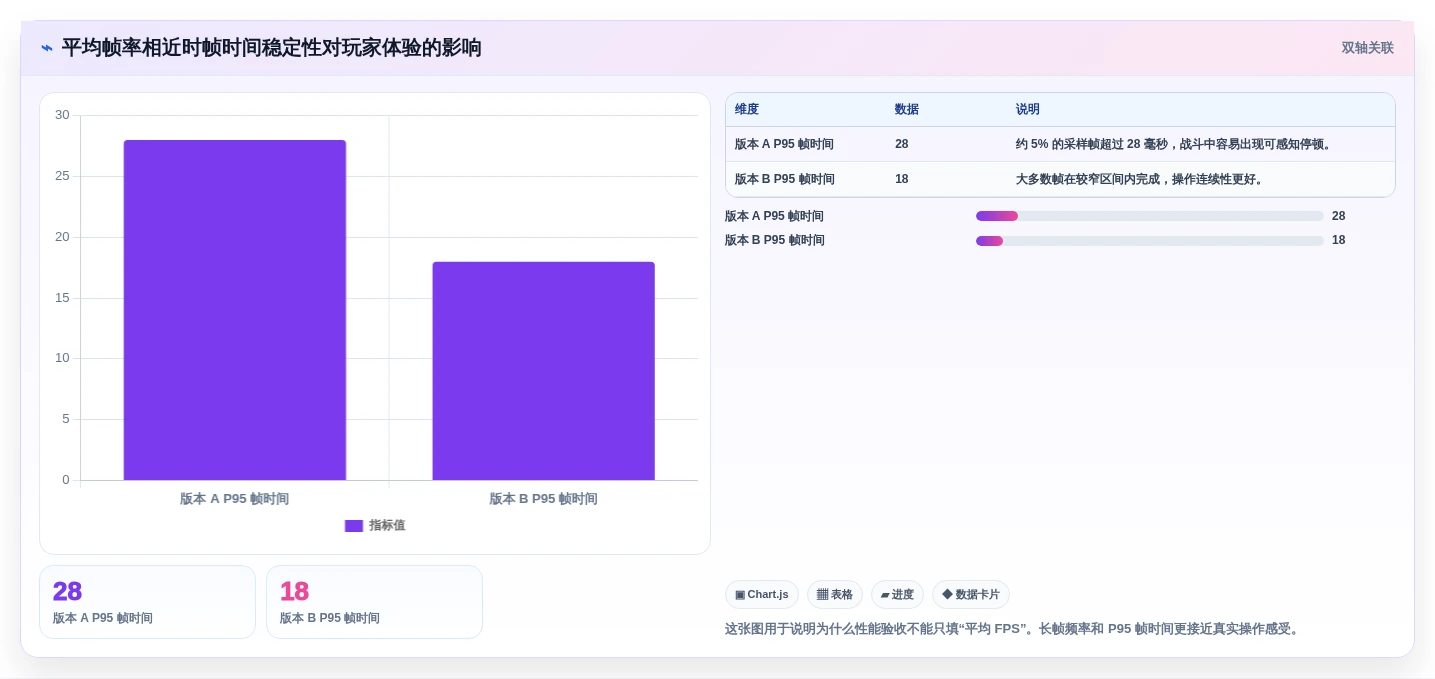Select table cell 版本 A P95 帧时间
The image size is (1435, 679).
coord(784,144)
